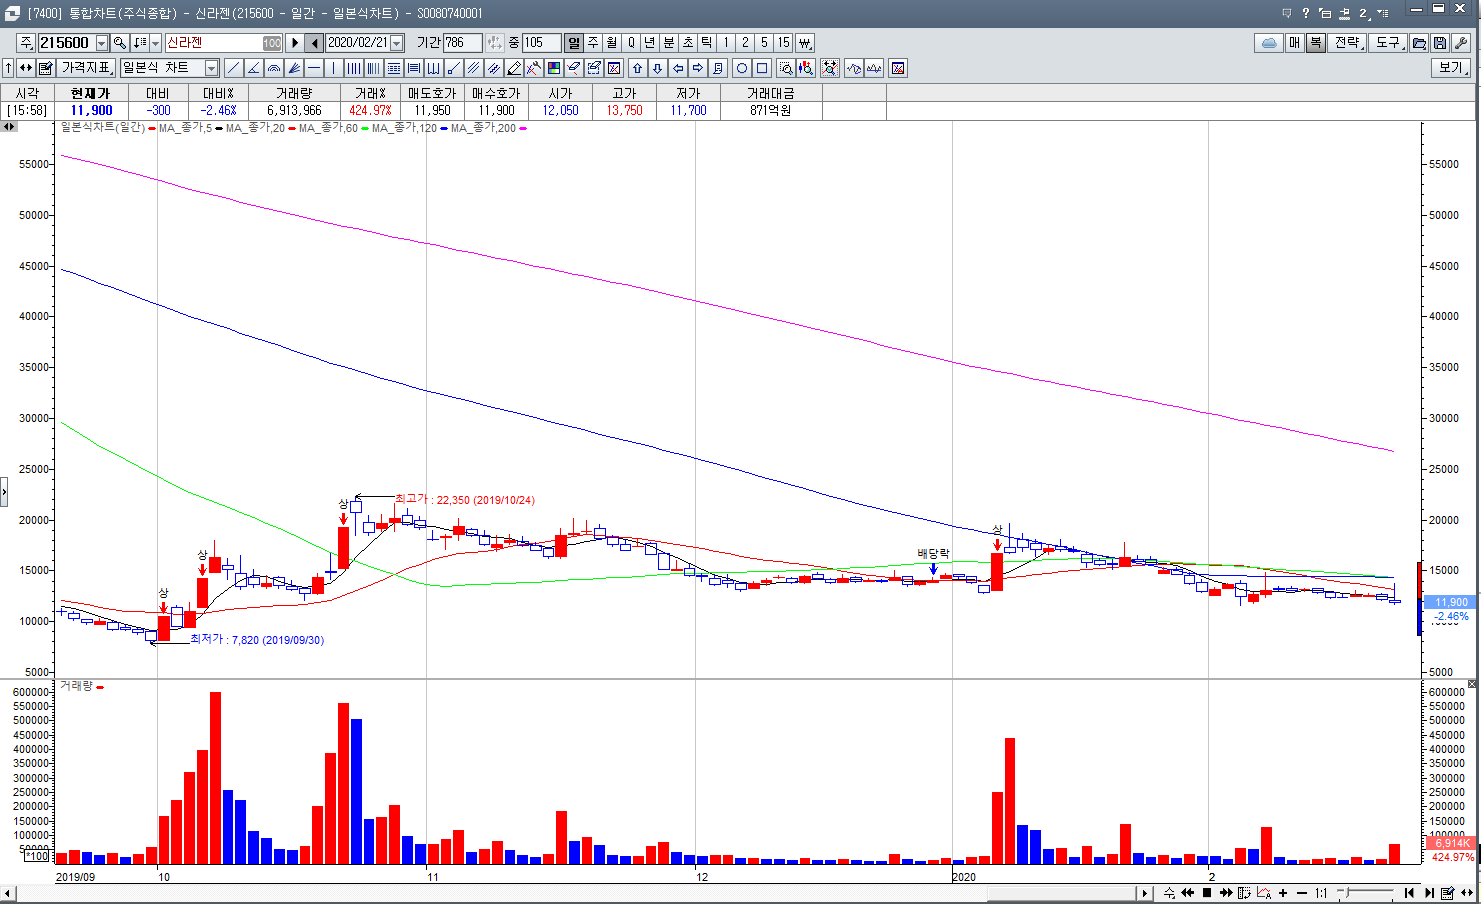Open the 일본식차트(일간) legend label
Image resolution: width=1481 pixels, height=904 pixels.
102,128
